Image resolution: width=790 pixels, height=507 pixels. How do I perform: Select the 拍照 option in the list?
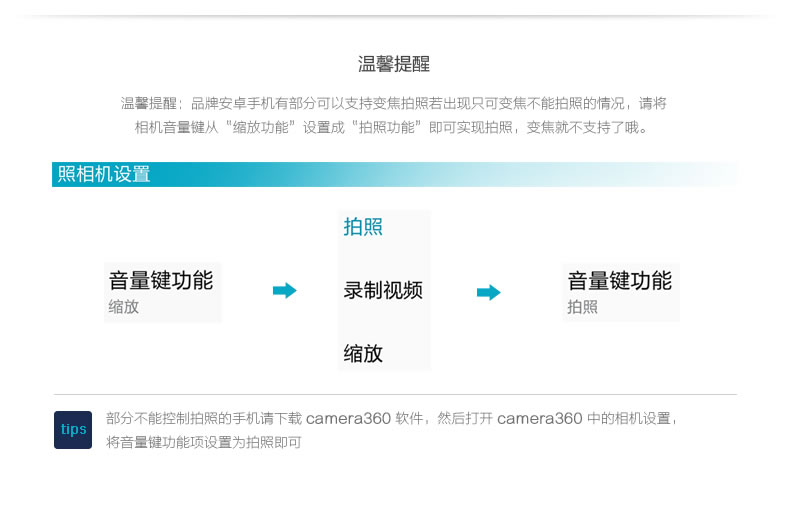(363, 227)
